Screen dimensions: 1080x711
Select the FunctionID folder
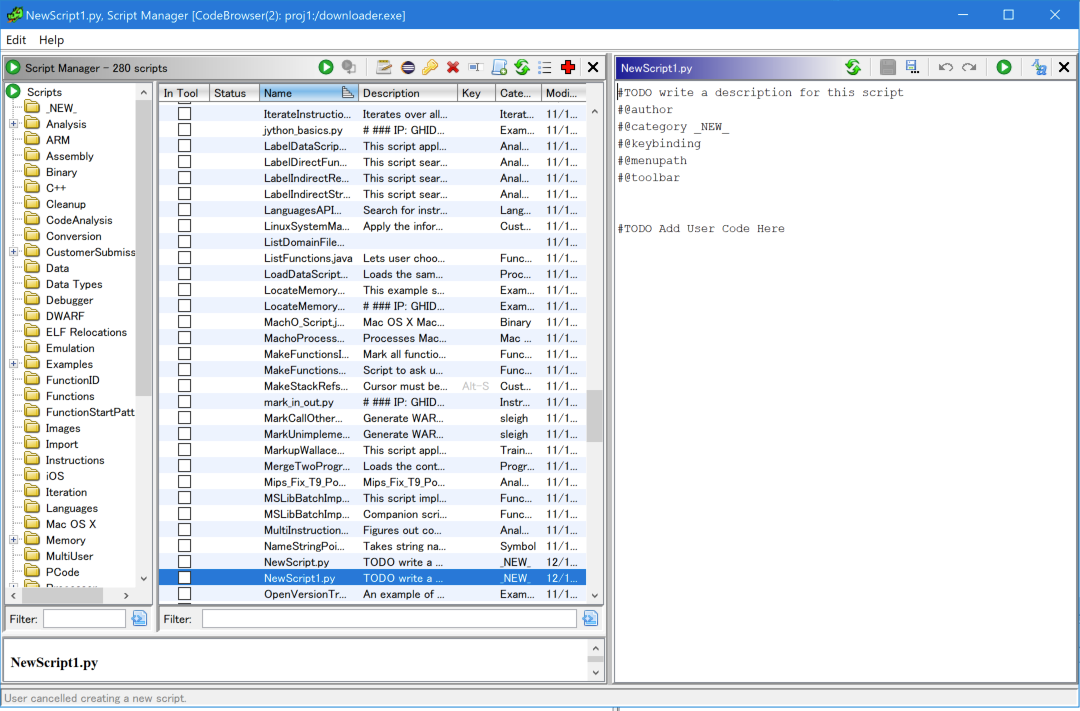[72, 380]
